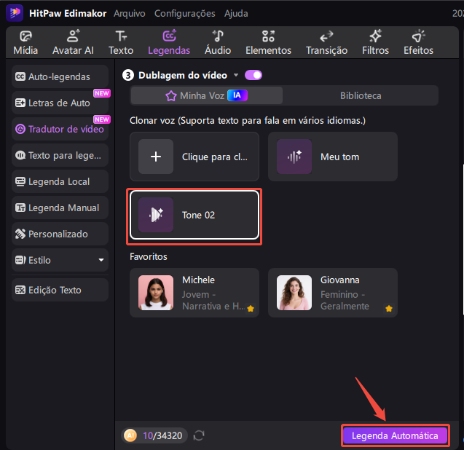Select Legenda Manual in sidebar
Image resolution: width=464 pixels, height=450 pixels.
click(60, 208)
